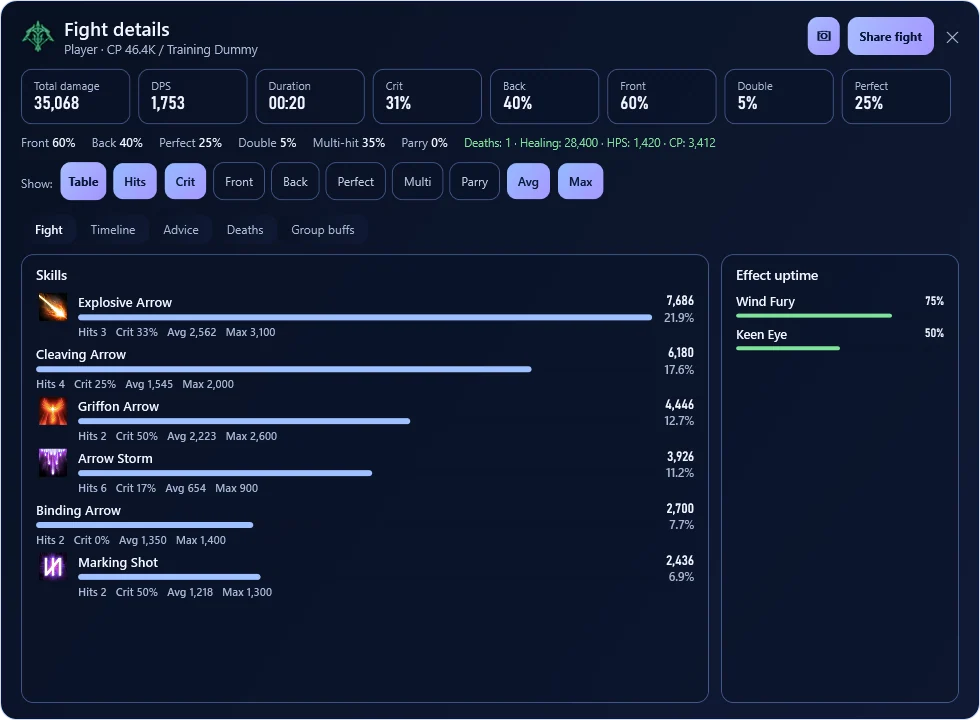Click the Griffon Arrow damage value 4,446

[x=679, y=404]
